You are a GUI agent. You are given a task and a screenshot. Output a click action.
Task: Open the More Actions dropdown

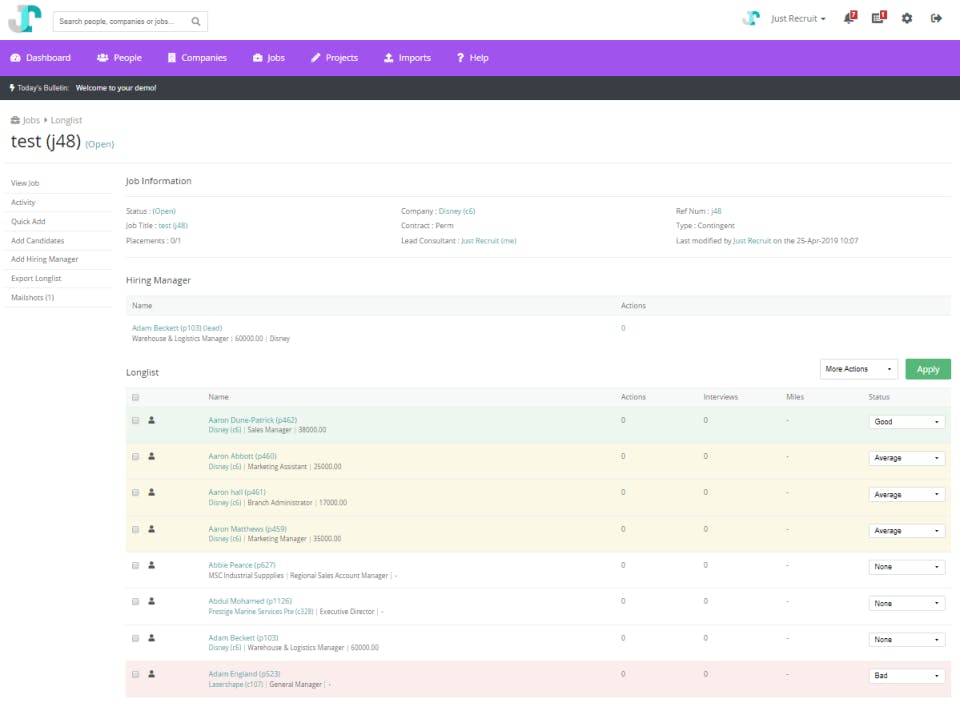[x=858, y=369]
